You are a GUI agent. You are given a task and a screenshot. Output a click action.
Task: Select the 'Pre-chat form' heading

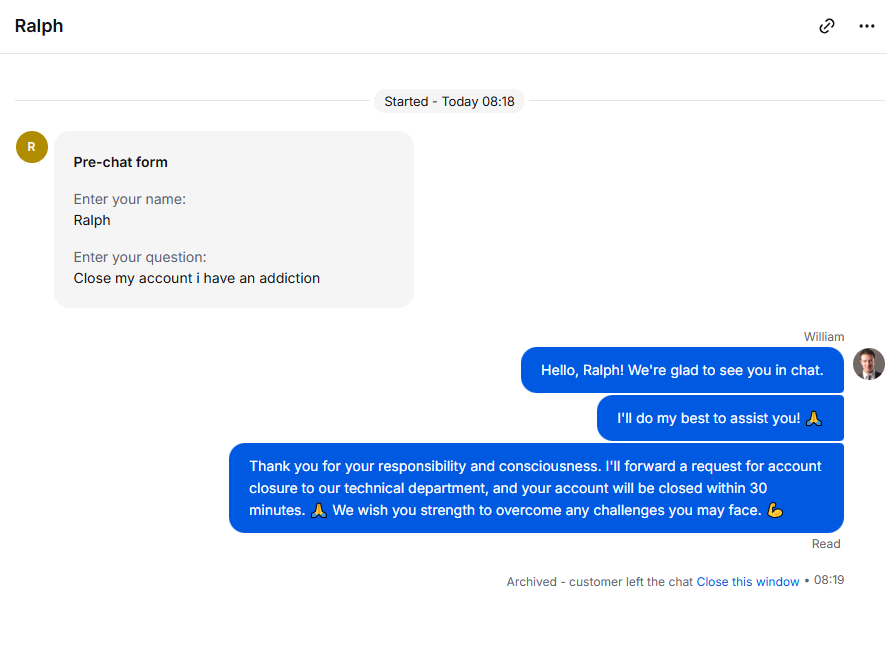[x=120, y=162]
